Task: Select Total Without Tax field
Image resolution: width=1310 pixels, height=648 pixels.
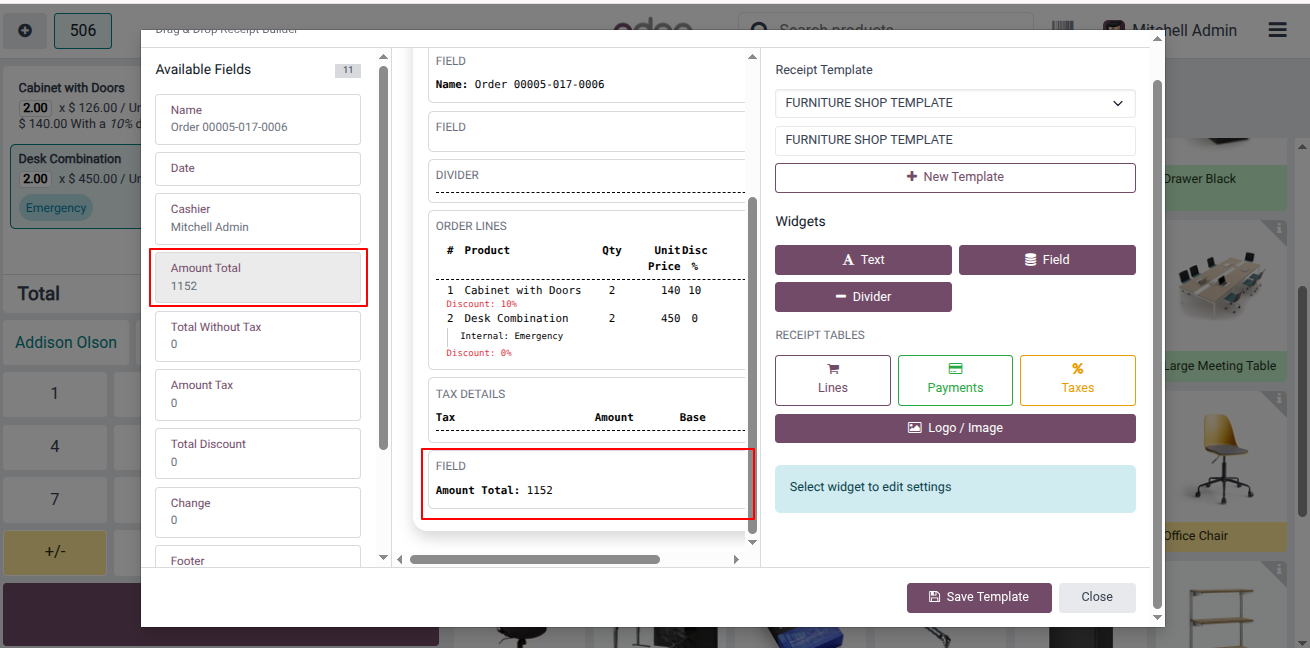Action: 258,336
